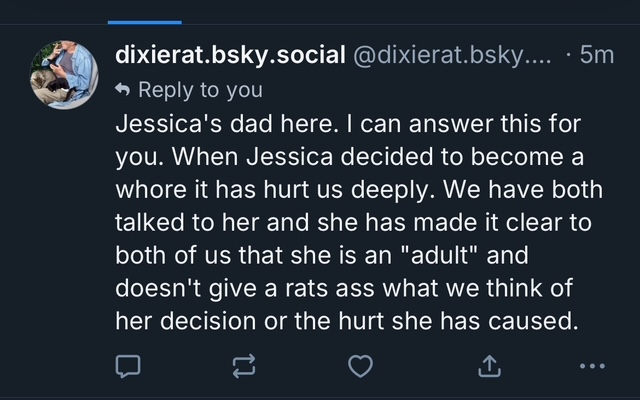The image size is (640, 400).
Task: Like the post with the heart icon
Action: [360, 366]
